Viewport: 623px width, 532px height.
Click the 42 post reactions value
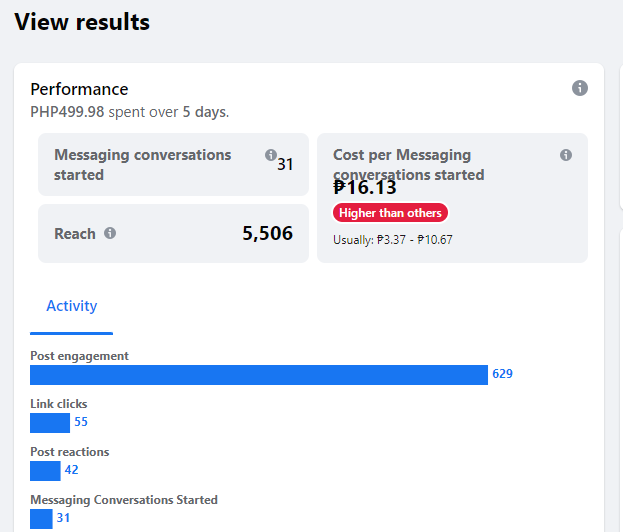click(71, 470)
